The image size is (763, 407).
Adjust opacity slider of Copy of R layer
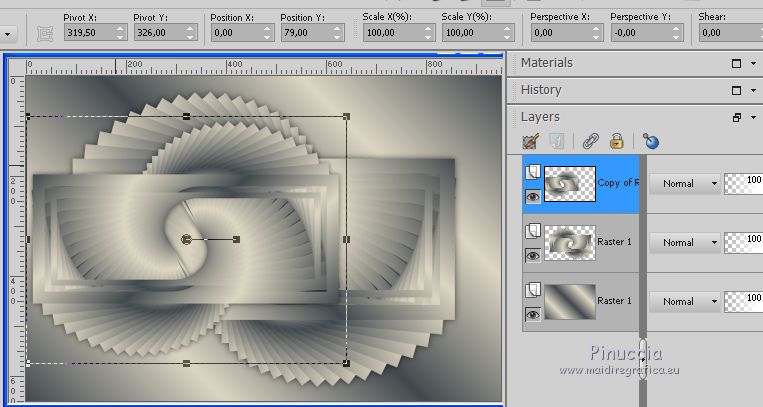click(x=743, y=184)
